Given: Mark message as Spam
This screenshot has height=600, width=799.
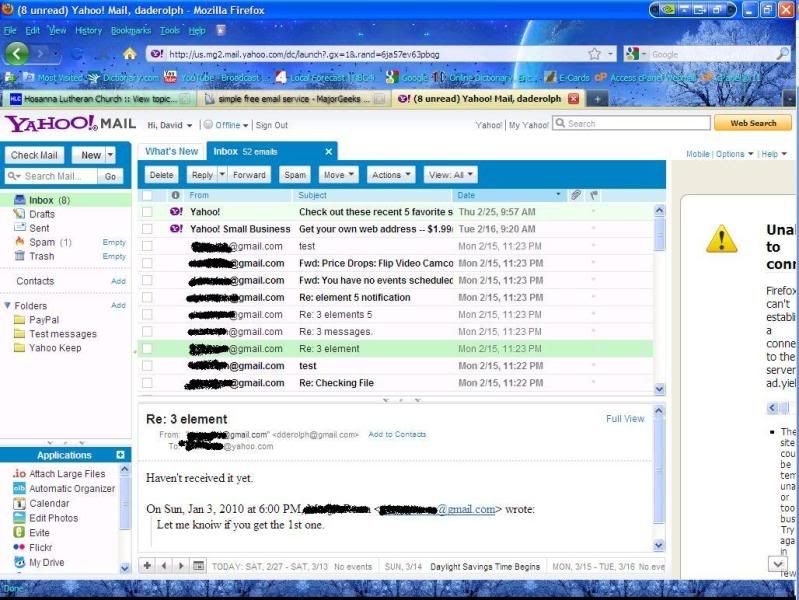Looking at the screenshot, I should (x=295, y=175).
